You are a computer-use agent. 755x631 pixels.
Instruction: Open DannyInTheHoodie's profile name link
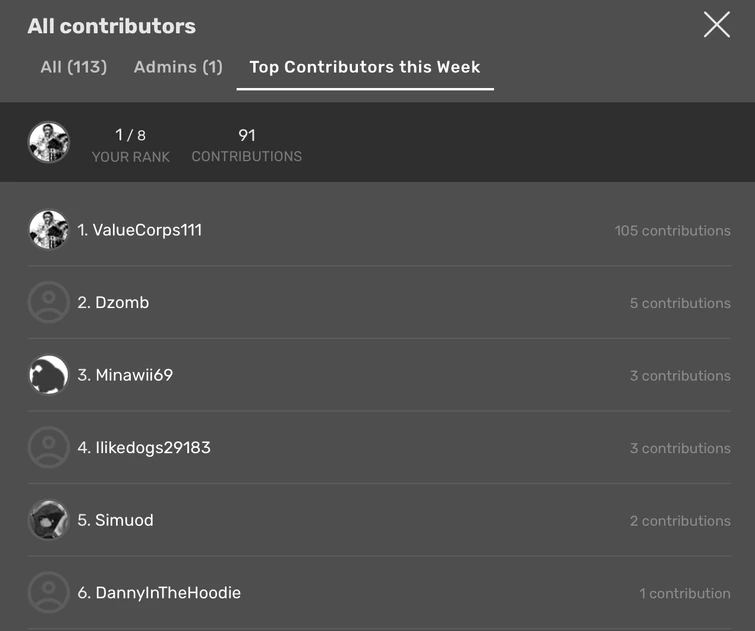tap(167, 593)
